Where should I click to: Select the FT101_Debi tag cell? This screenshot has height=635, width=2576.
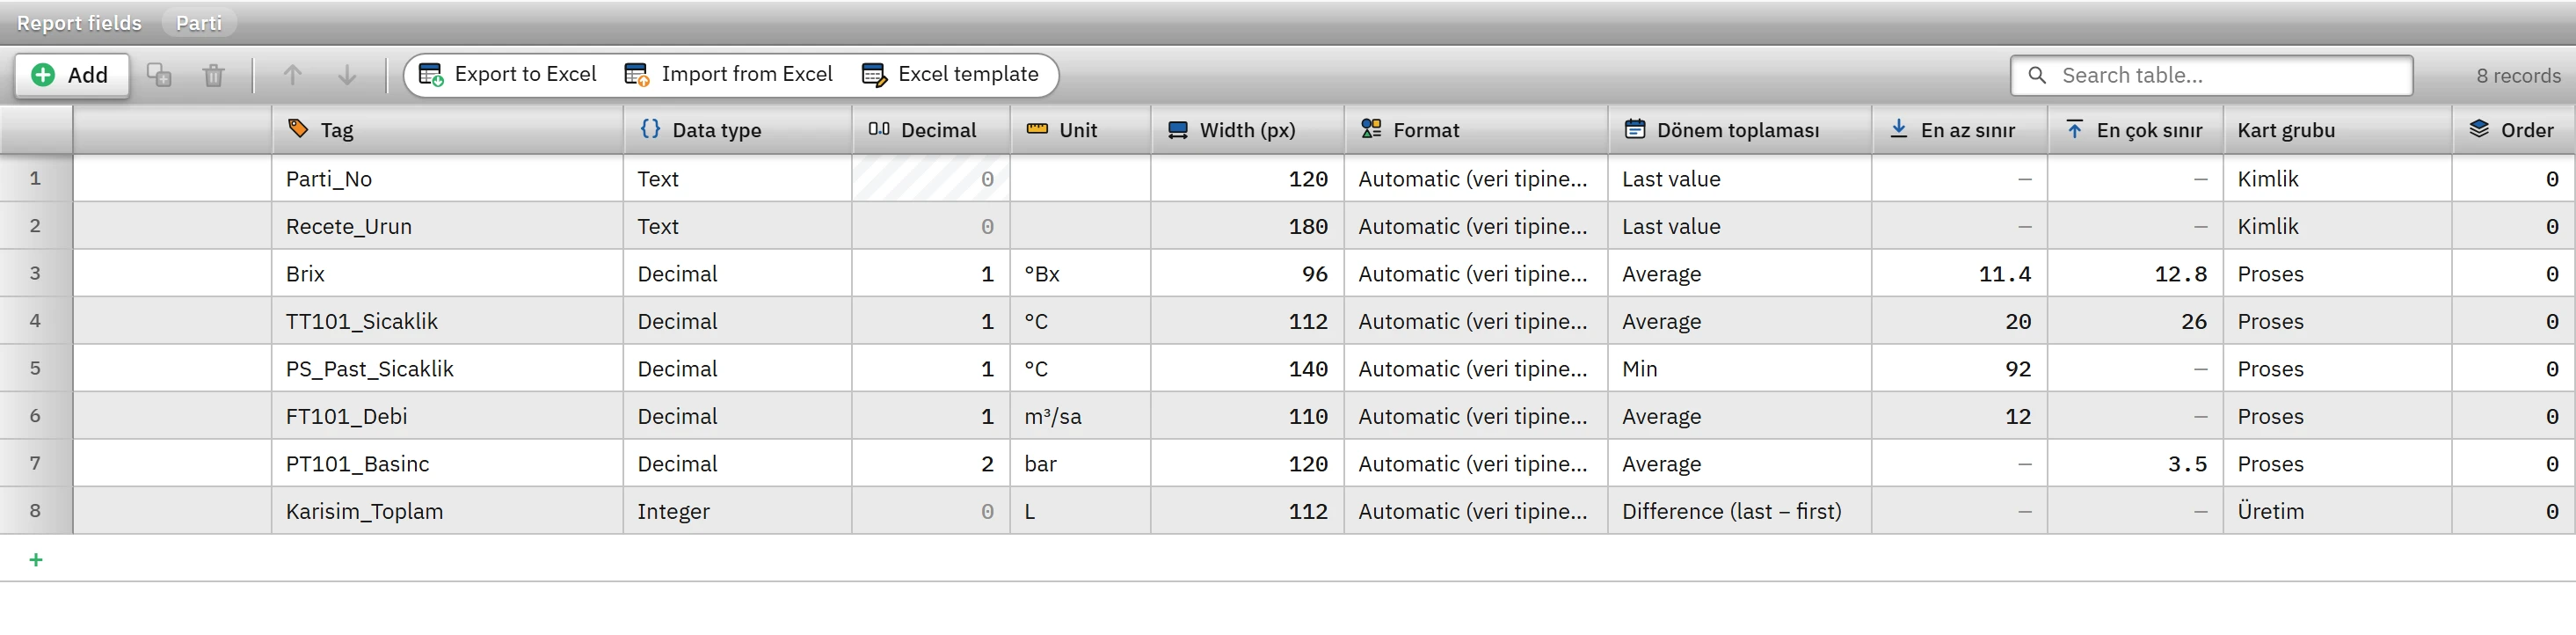(x=448, y=417)
